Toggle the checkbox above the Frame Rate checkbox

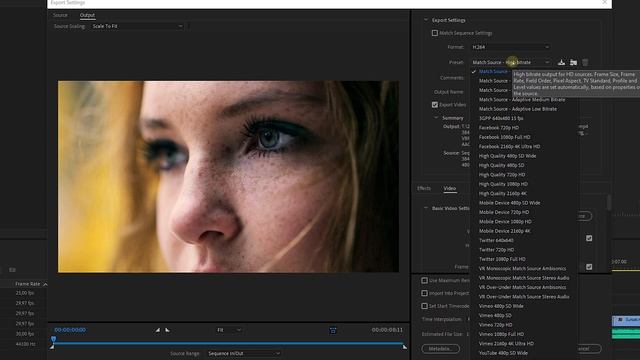tap(589, 238)
